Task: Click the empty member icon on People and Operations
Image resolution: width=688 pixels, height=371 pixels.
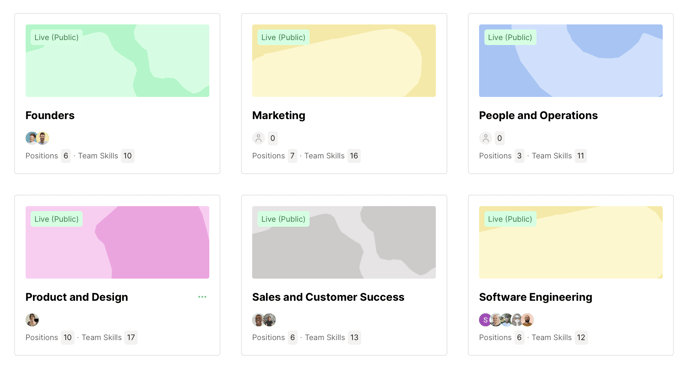Action: pos(485,138)
